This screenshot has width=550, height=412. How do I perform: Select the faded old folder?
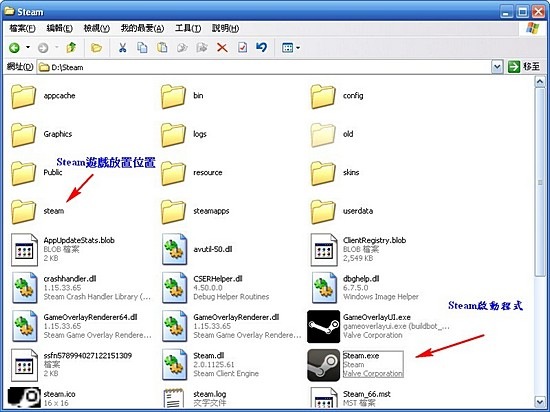(x=332, y=134)
